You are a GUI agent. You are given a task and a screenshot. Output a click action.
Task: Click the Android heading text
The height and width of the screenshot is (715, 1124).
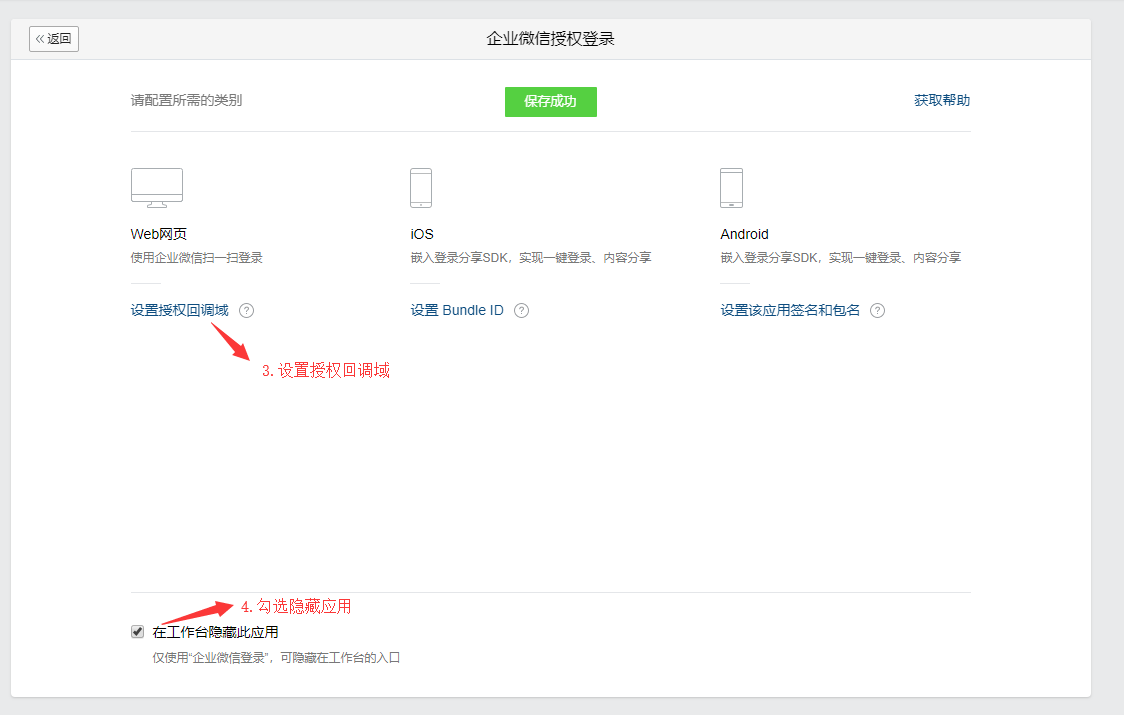tap(744, 234)
